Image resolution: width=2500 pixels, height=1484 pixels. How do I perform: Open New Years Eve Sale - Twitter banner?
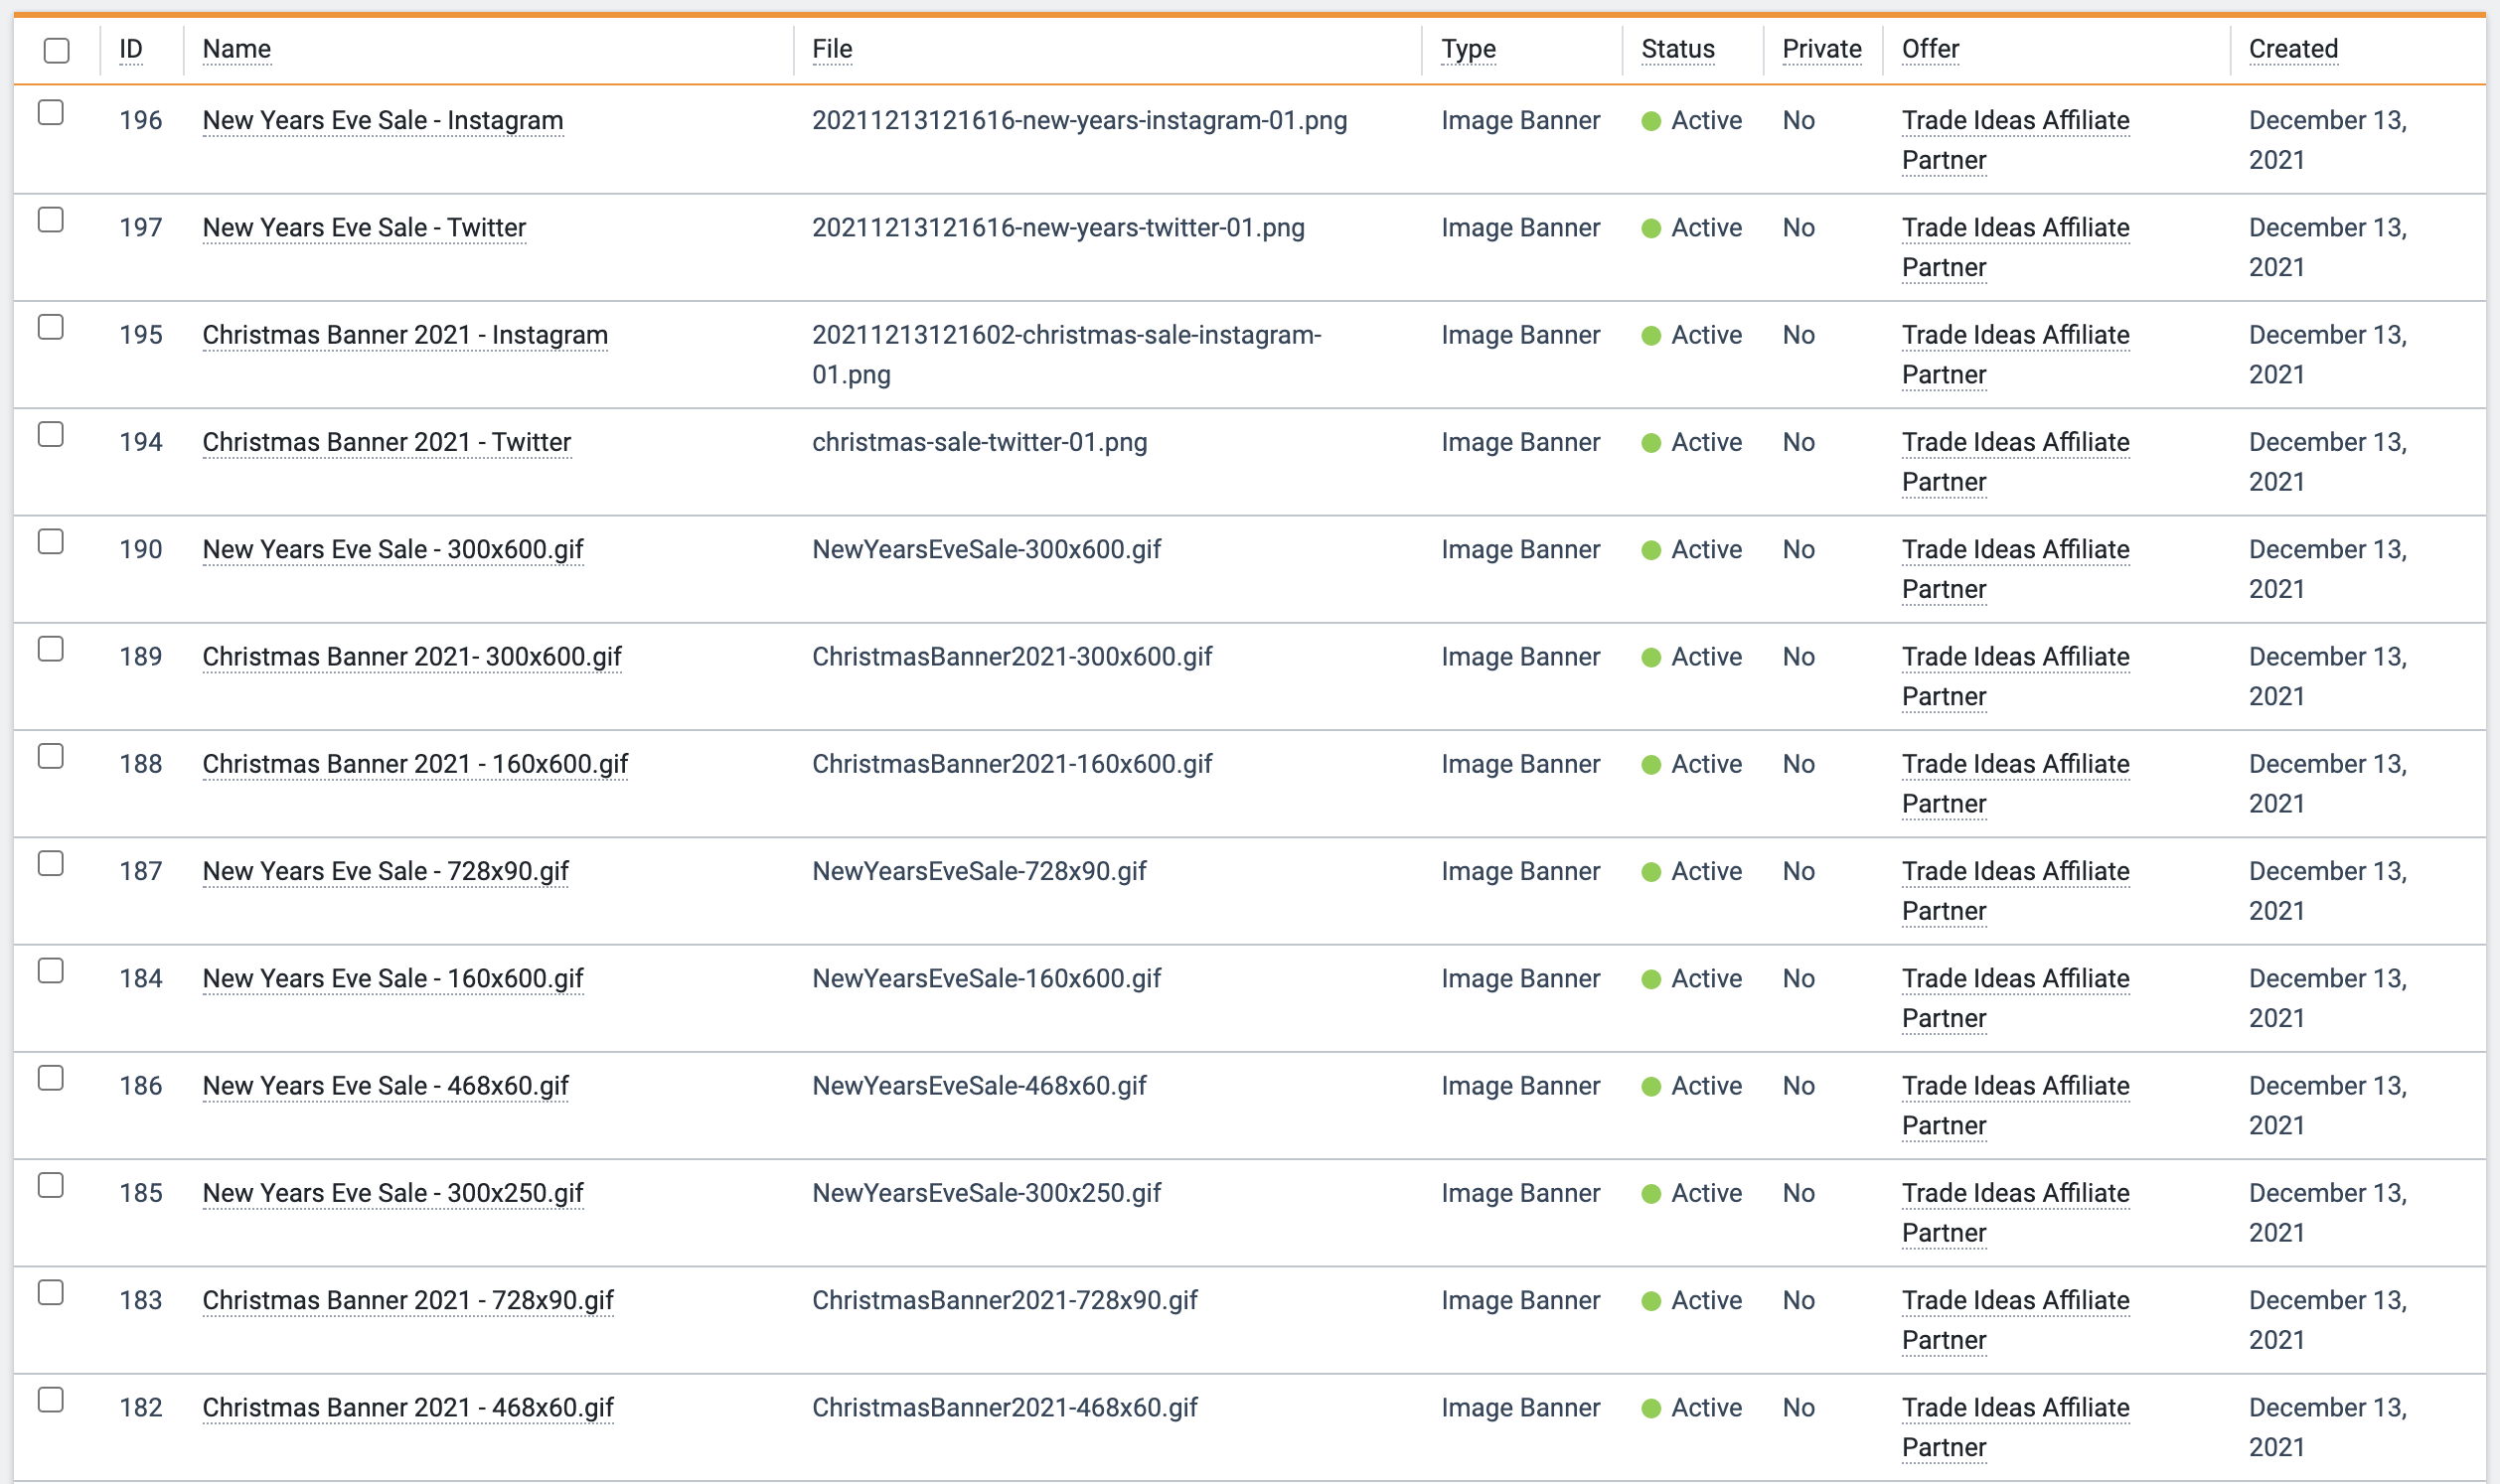point(364,228)
